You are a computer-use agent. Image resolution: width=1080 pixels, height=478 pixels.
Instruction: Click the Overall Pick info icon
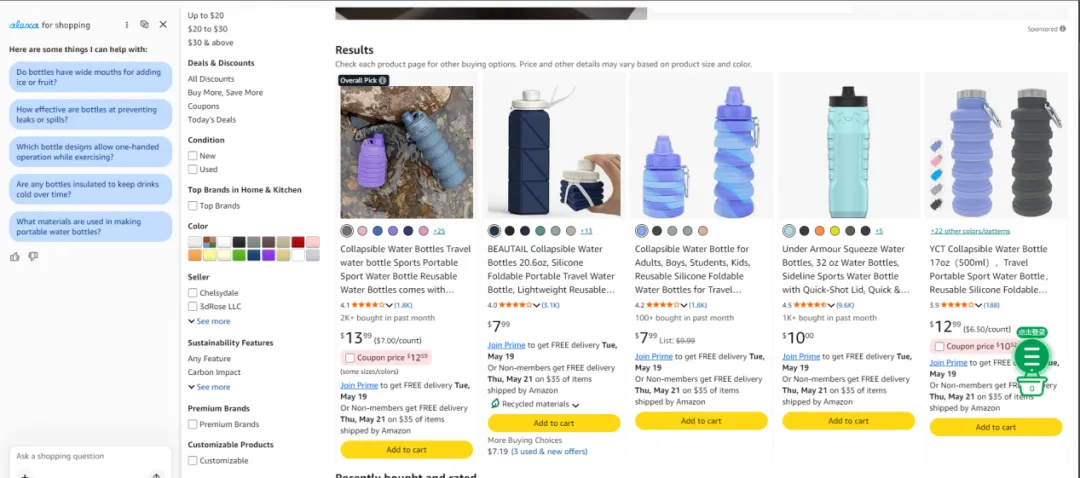[383, 80]
